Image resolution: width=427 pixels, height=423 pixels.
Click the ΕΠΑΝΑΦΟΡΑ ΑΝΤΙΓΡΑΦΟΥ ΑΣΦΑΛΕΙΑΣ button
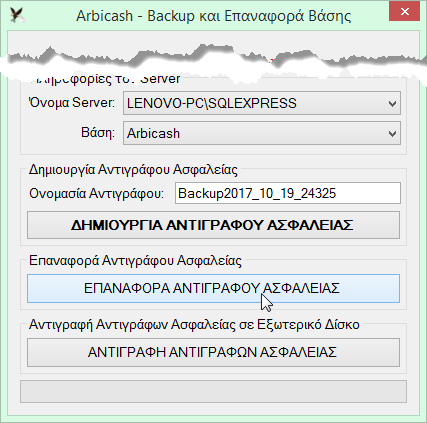[213, 288]
